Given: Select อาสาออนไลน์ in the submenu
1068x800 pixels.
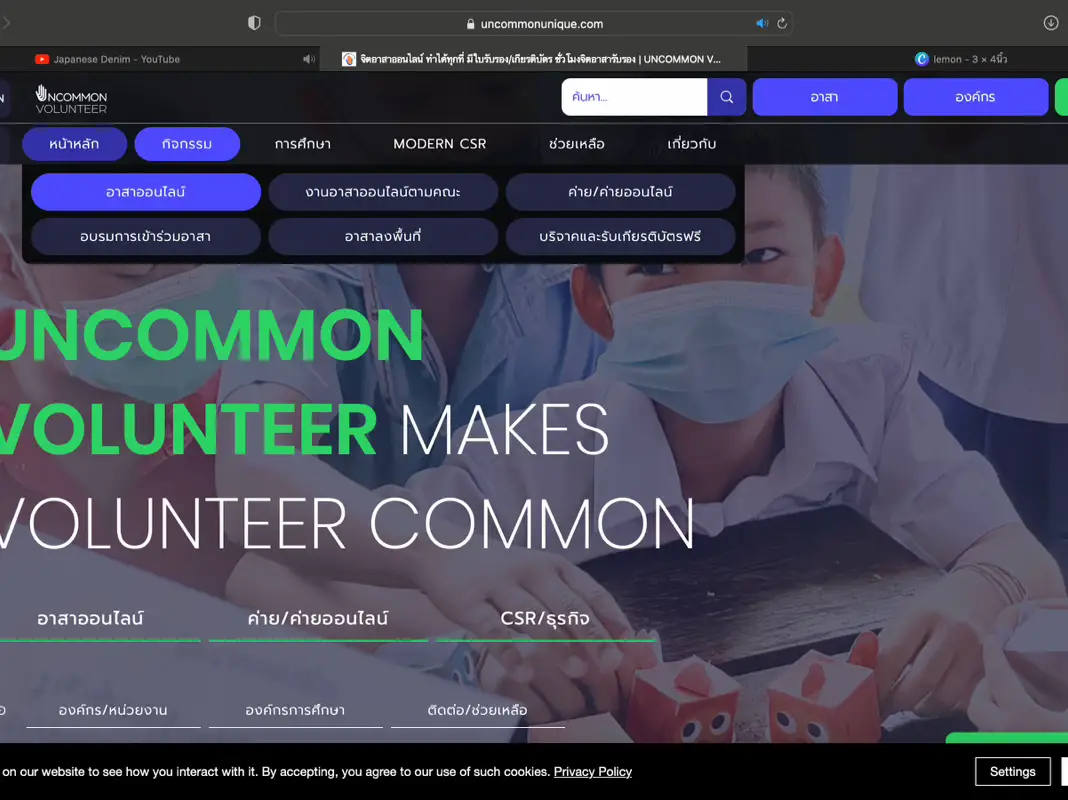Looking at the screenshot, I should [146, 192].
